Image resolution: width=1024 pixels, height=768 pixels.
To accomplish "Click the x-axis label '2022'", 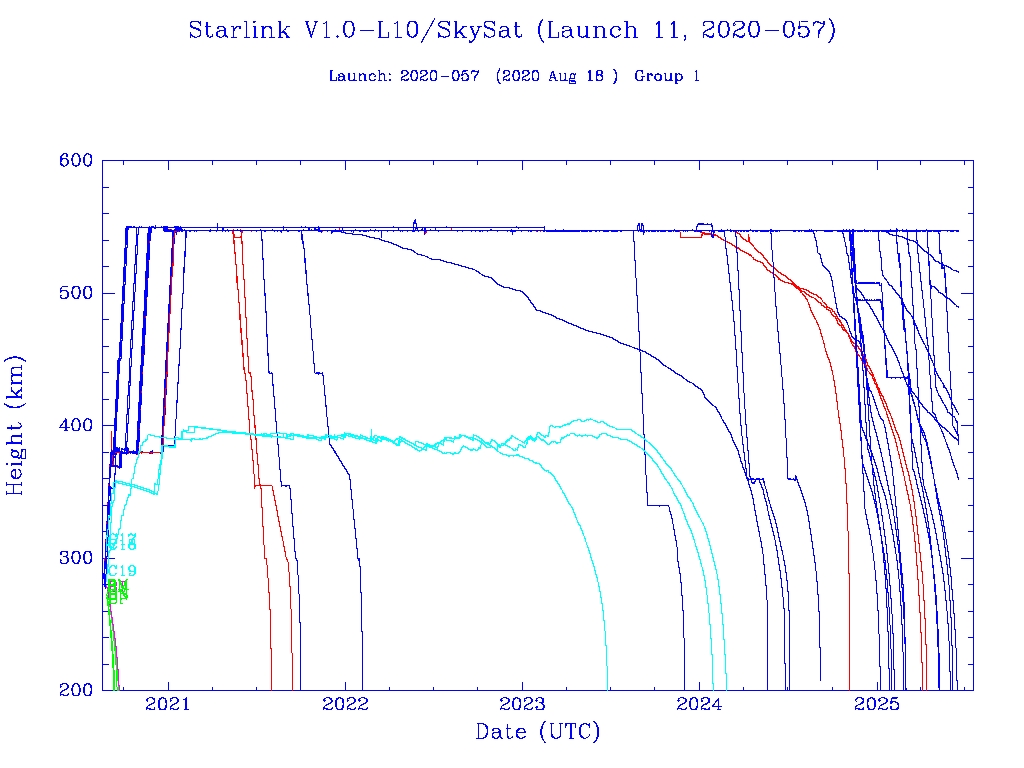I will pos(345,704).
